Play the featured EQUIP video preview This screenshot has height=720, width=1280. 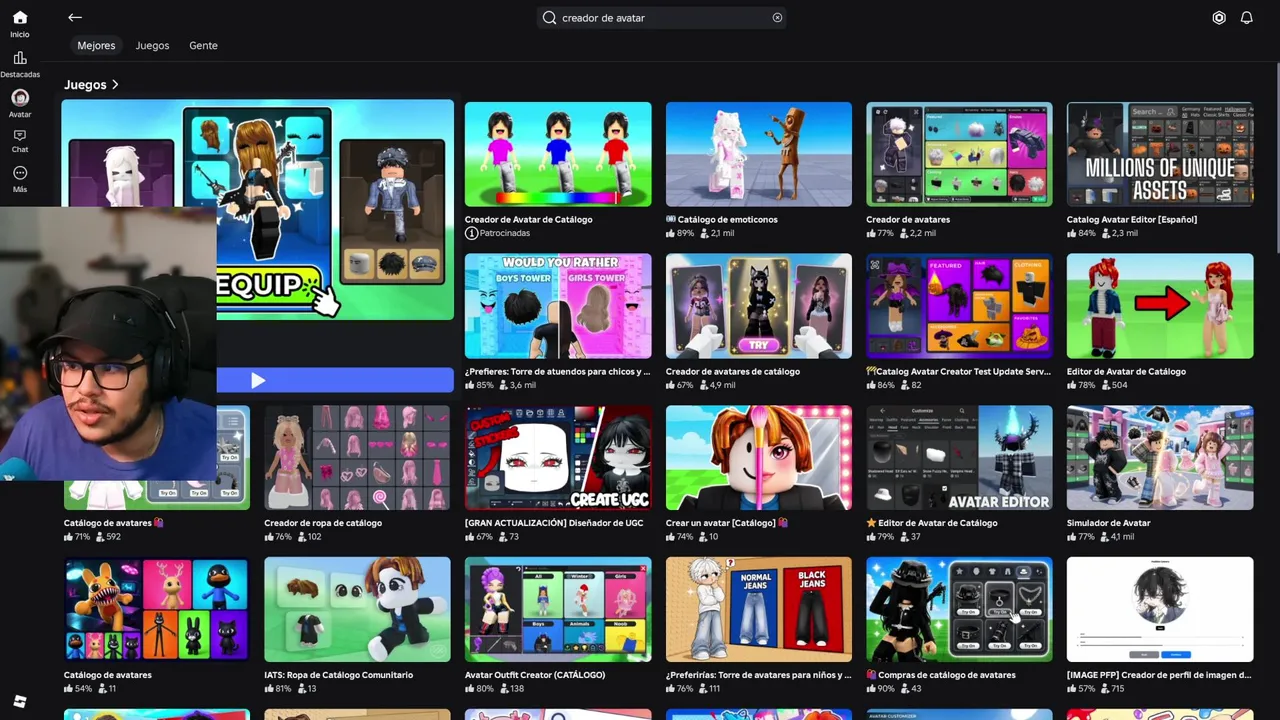click(x=257, y=380)
